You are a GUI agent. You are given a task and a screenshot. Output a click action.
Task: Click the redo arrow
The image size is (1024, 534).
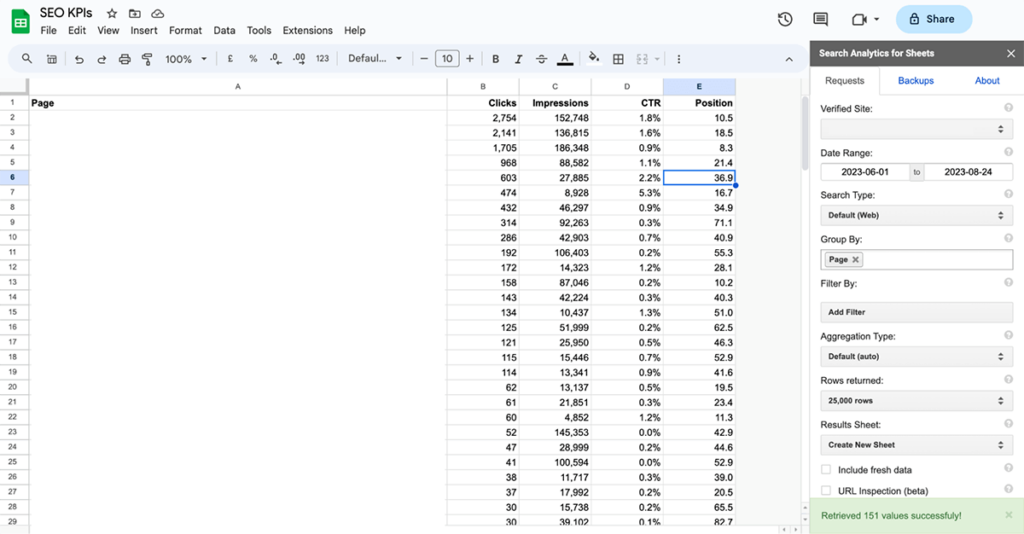pos(101,59)
